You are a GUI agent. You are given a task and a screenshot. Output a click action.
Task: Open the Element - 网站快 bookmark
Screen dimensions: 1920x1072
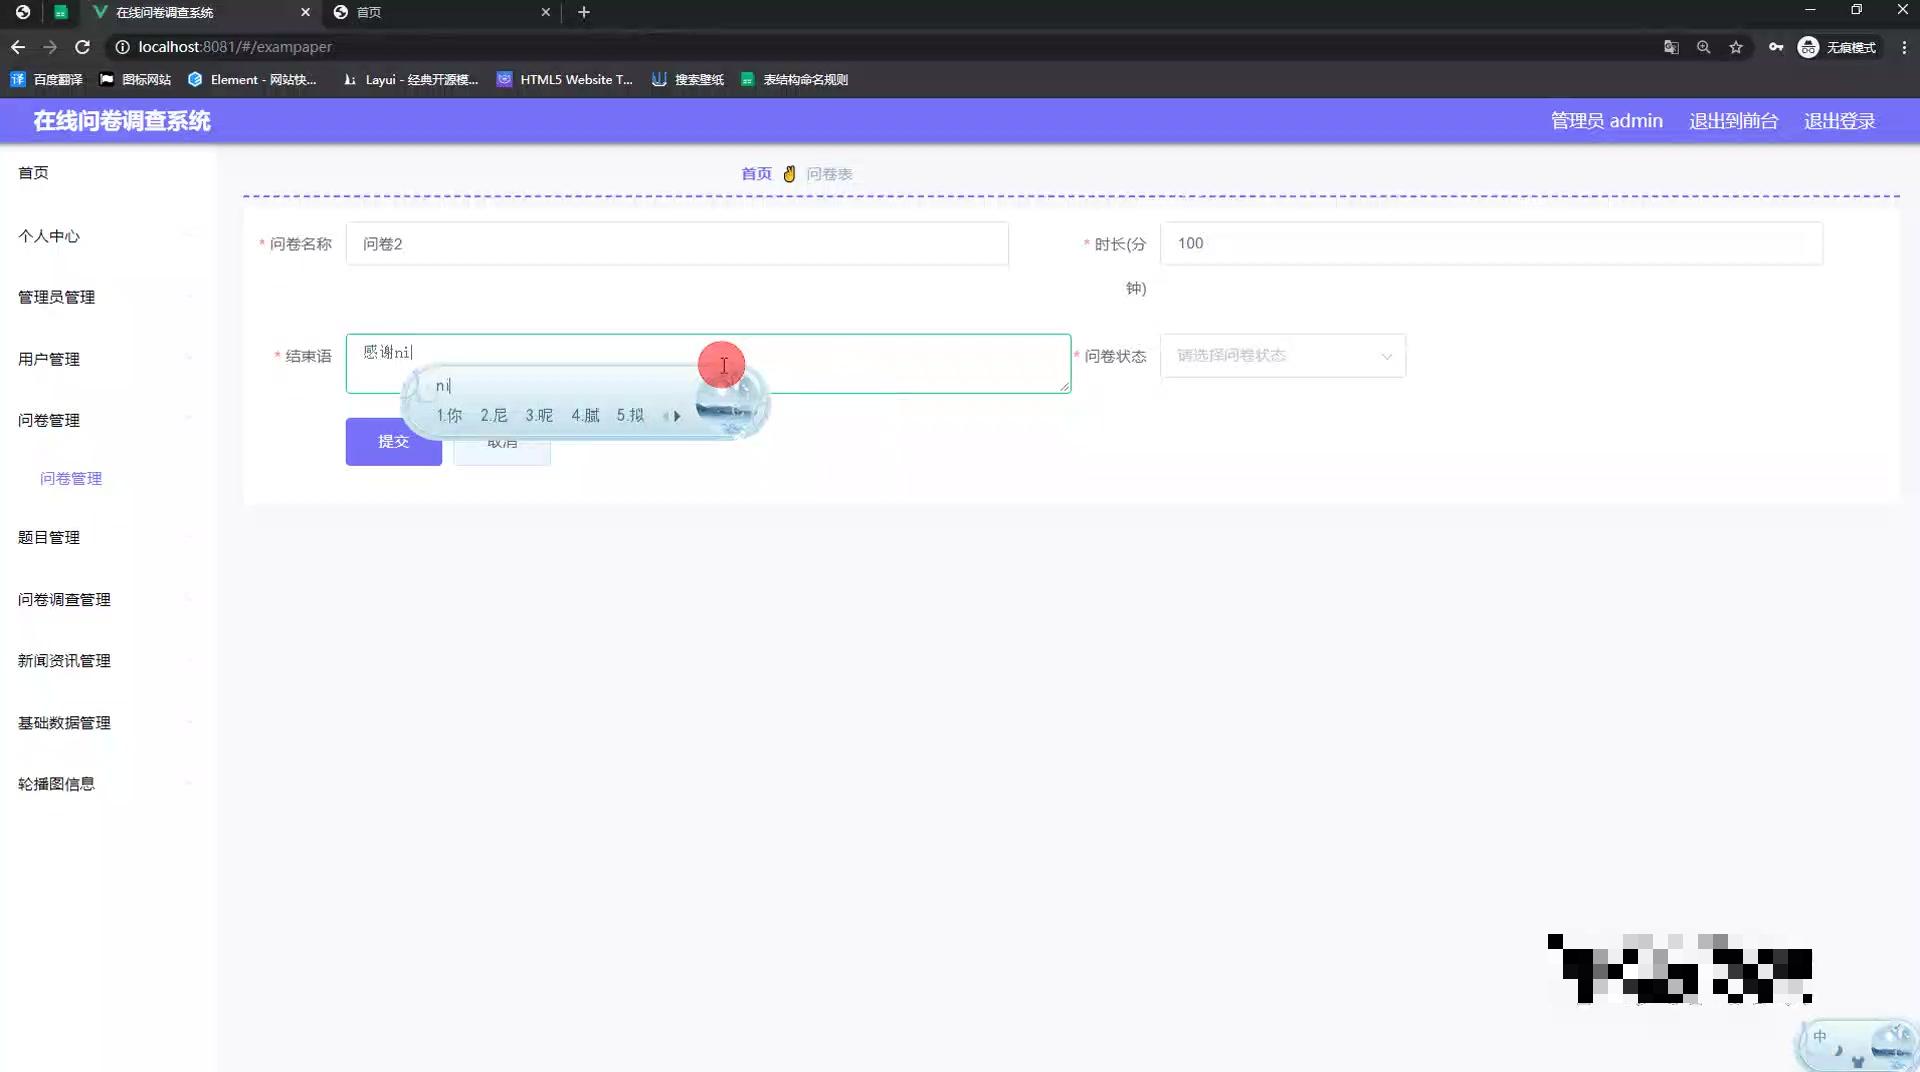(x=254, y=79)
